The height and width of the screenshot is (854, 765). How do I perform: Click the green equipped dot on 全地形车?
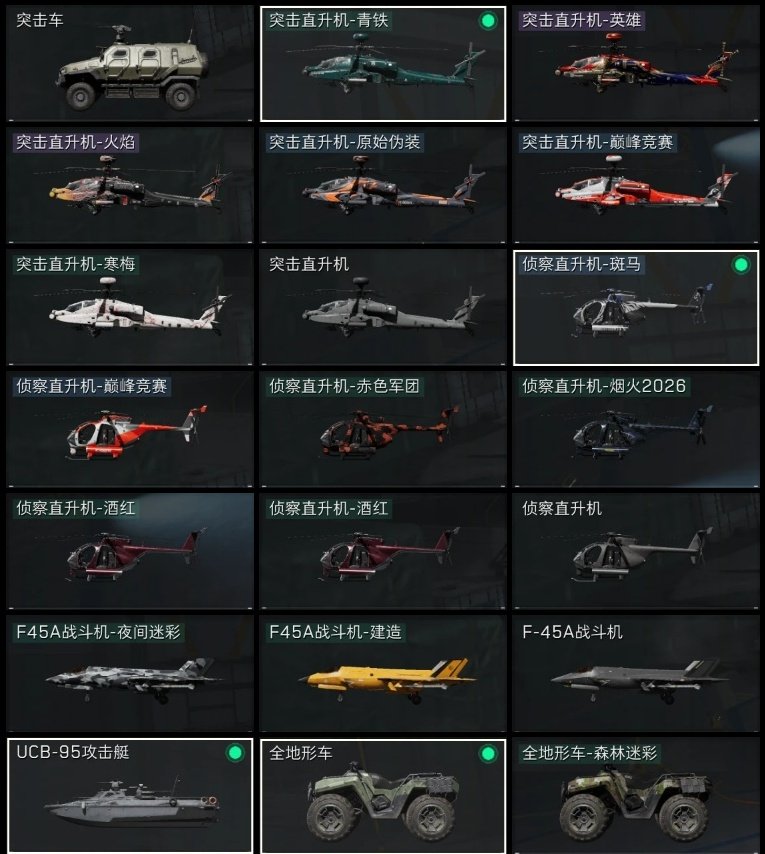pyautogui.click(x=488, y=754)
